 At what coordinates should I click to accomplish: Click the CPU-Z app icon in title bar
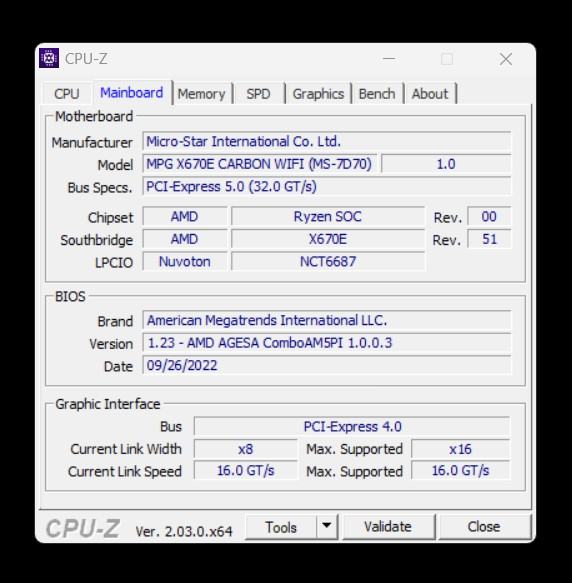pos(49,58)
